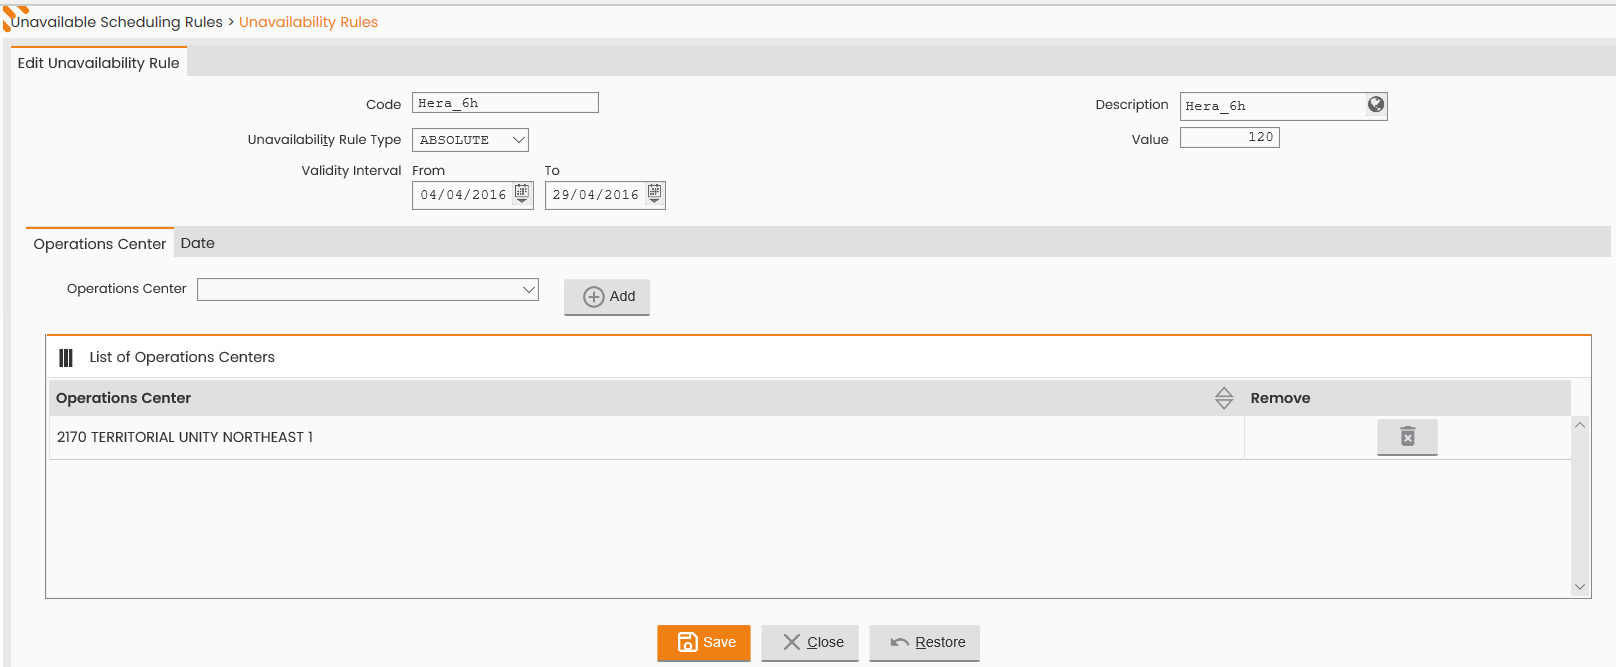Focus the Description text field
This screenshot has height=667, width=1616.
coord(1273,106)
